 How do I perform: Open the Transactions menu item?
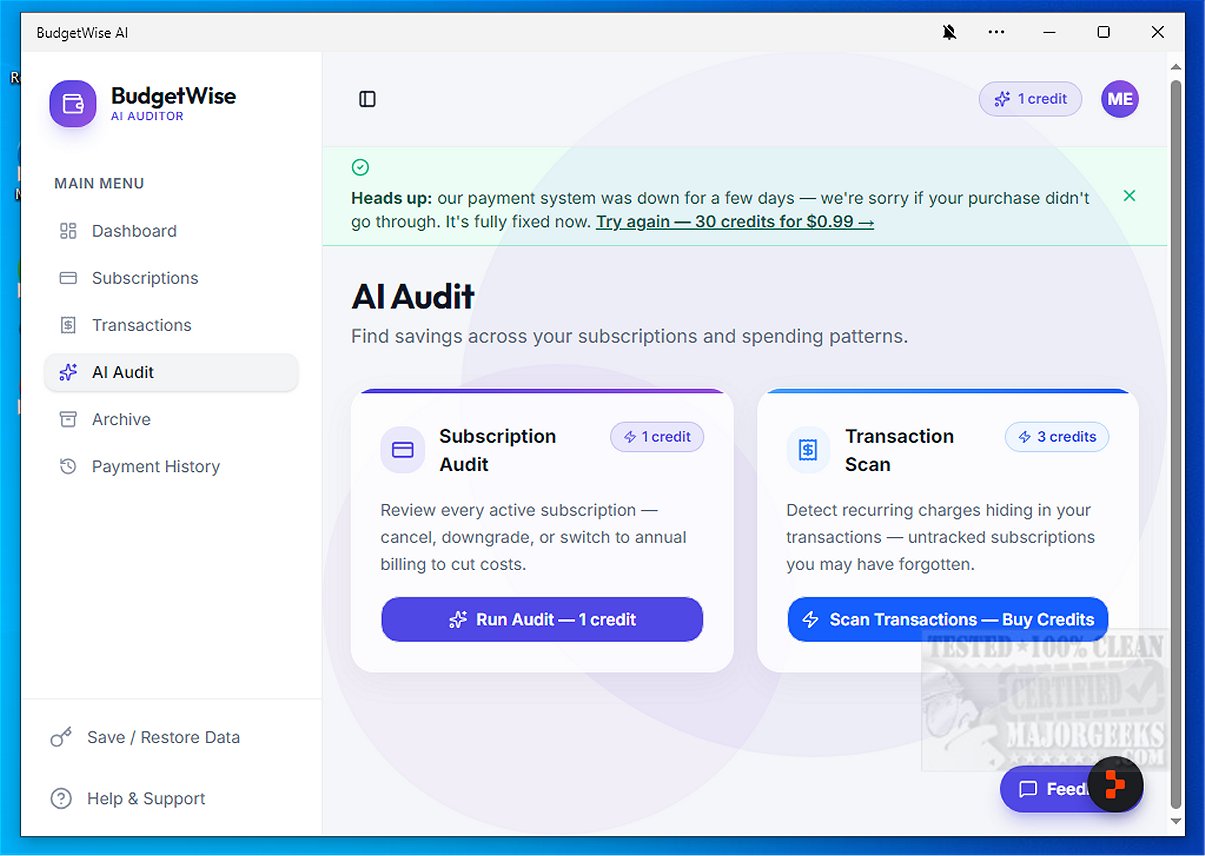pyautogui.click(x=171, y=325)
